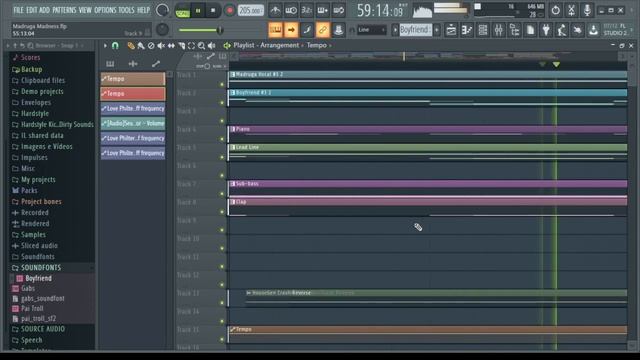Toggle the playlist magnet snap button
Viewport: 640px width, 360px height.
[115, 46]
